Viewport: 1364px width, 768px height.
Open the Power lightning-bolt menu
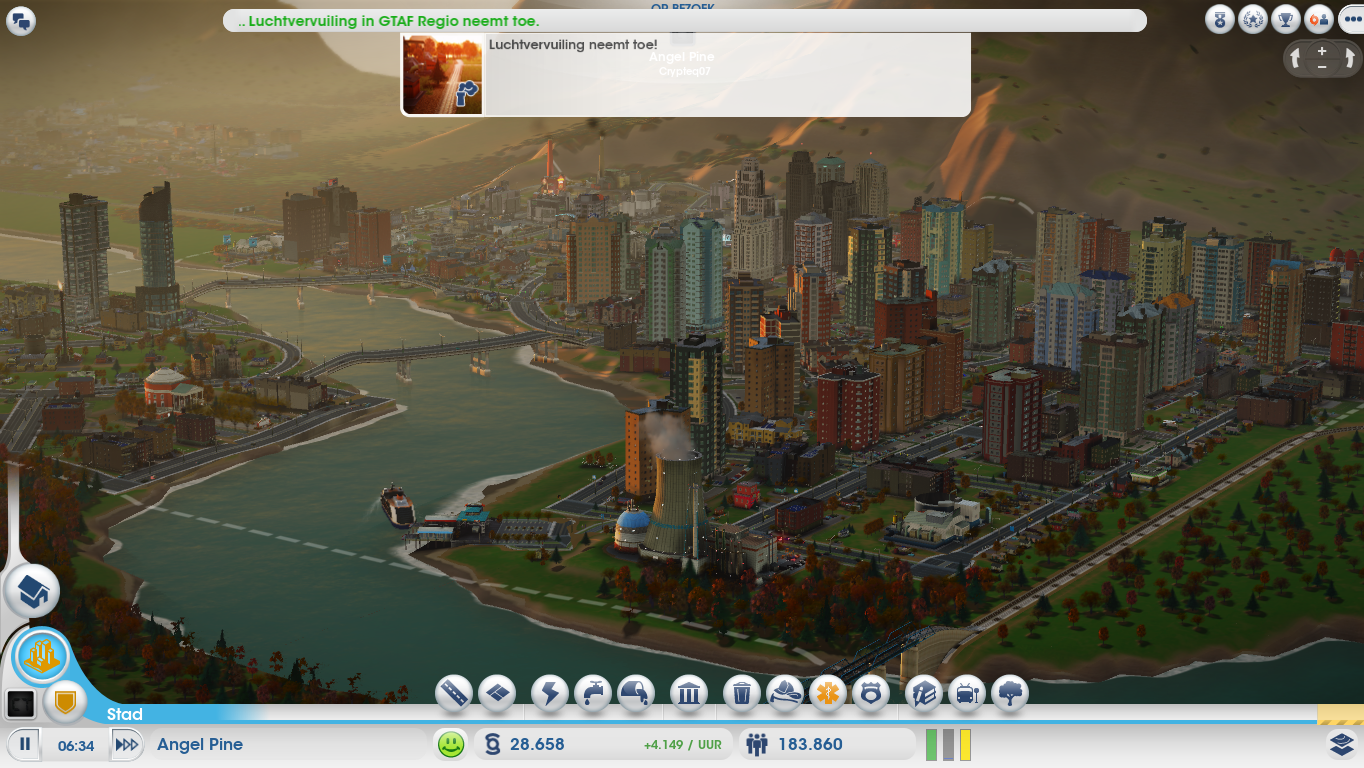(550, 692)
